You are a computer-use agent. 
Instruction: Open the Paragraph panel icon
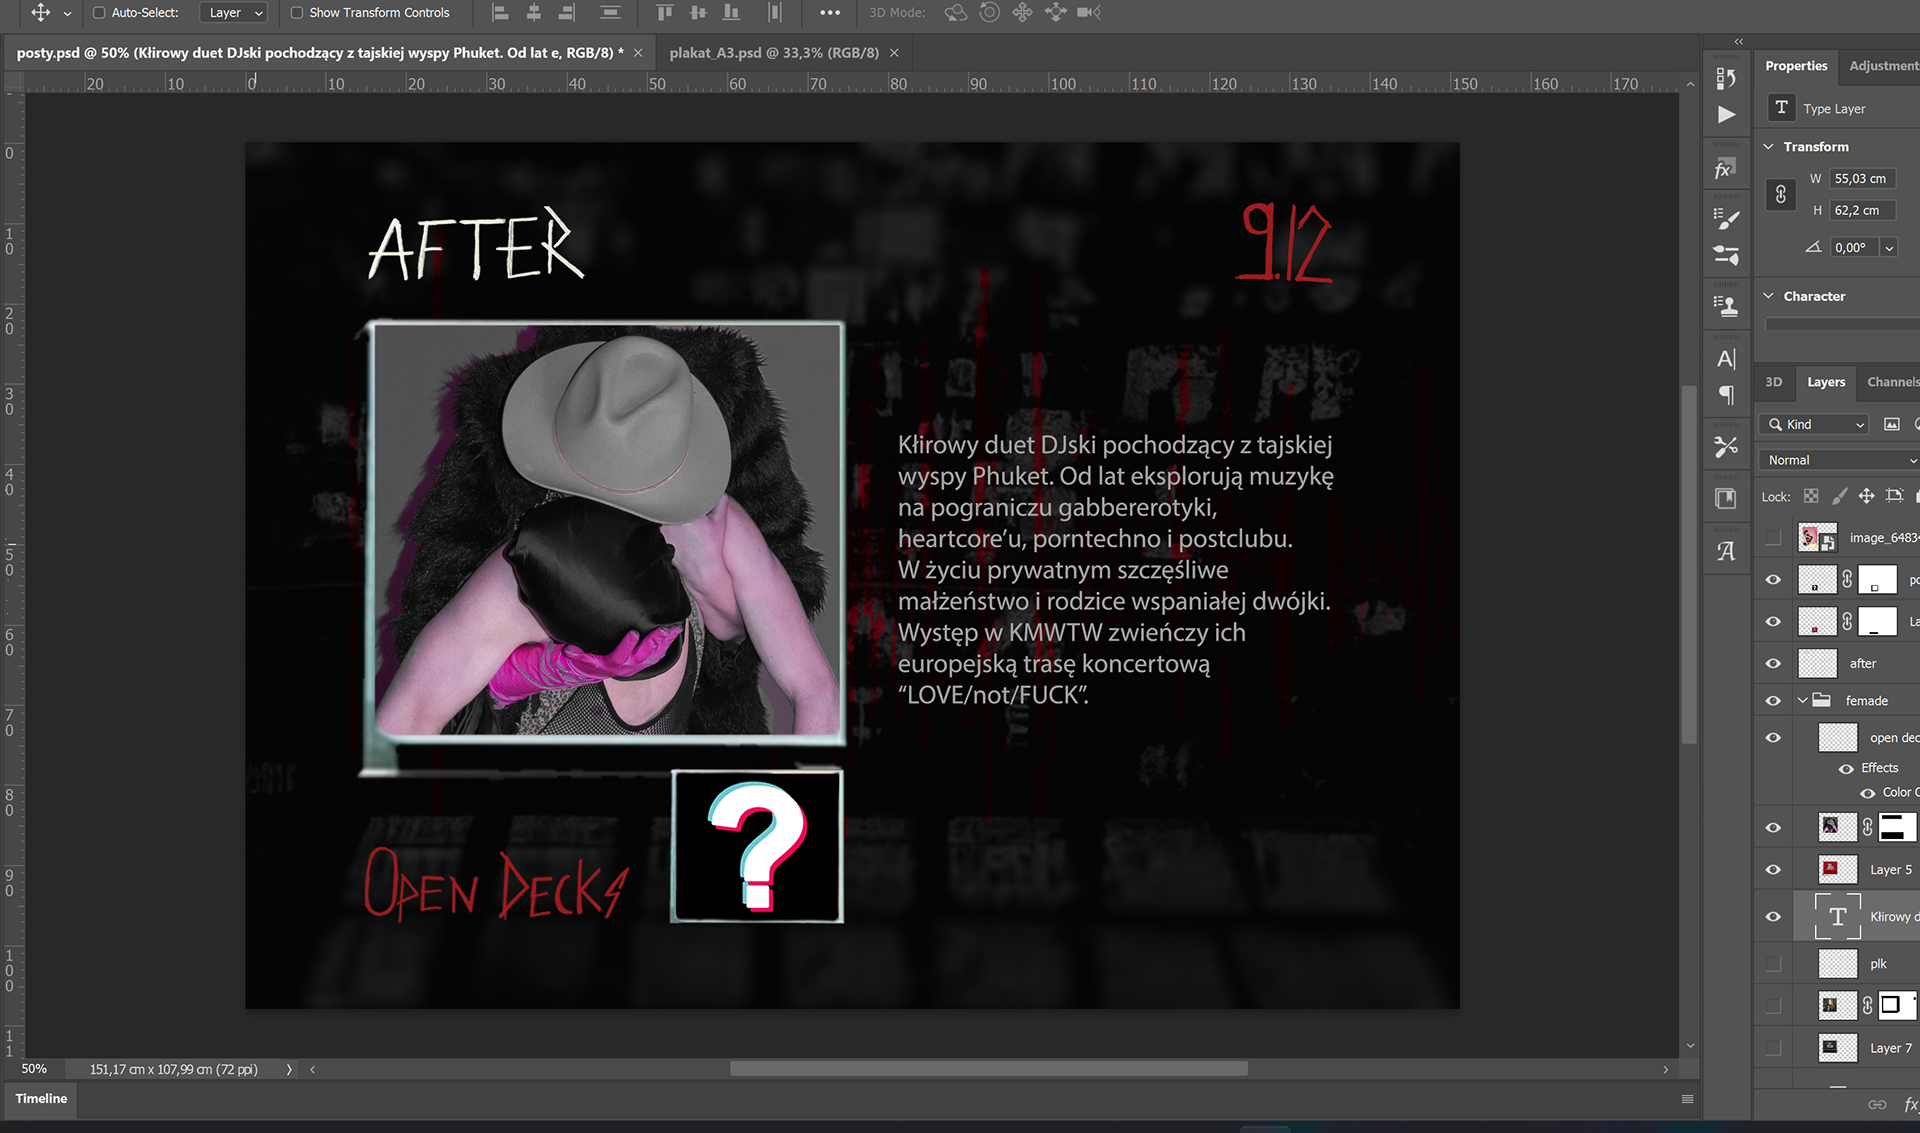click(x=1726, y=395)
